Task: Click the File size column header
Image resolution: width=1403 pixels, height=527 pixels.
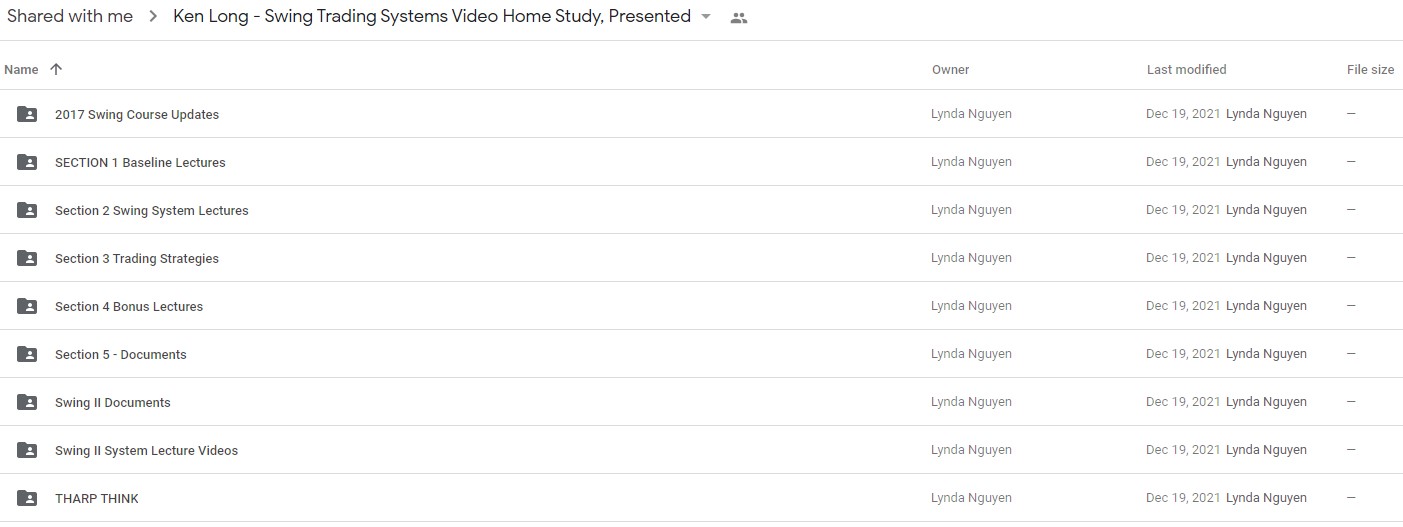Action: click(x=1370, y=70)
